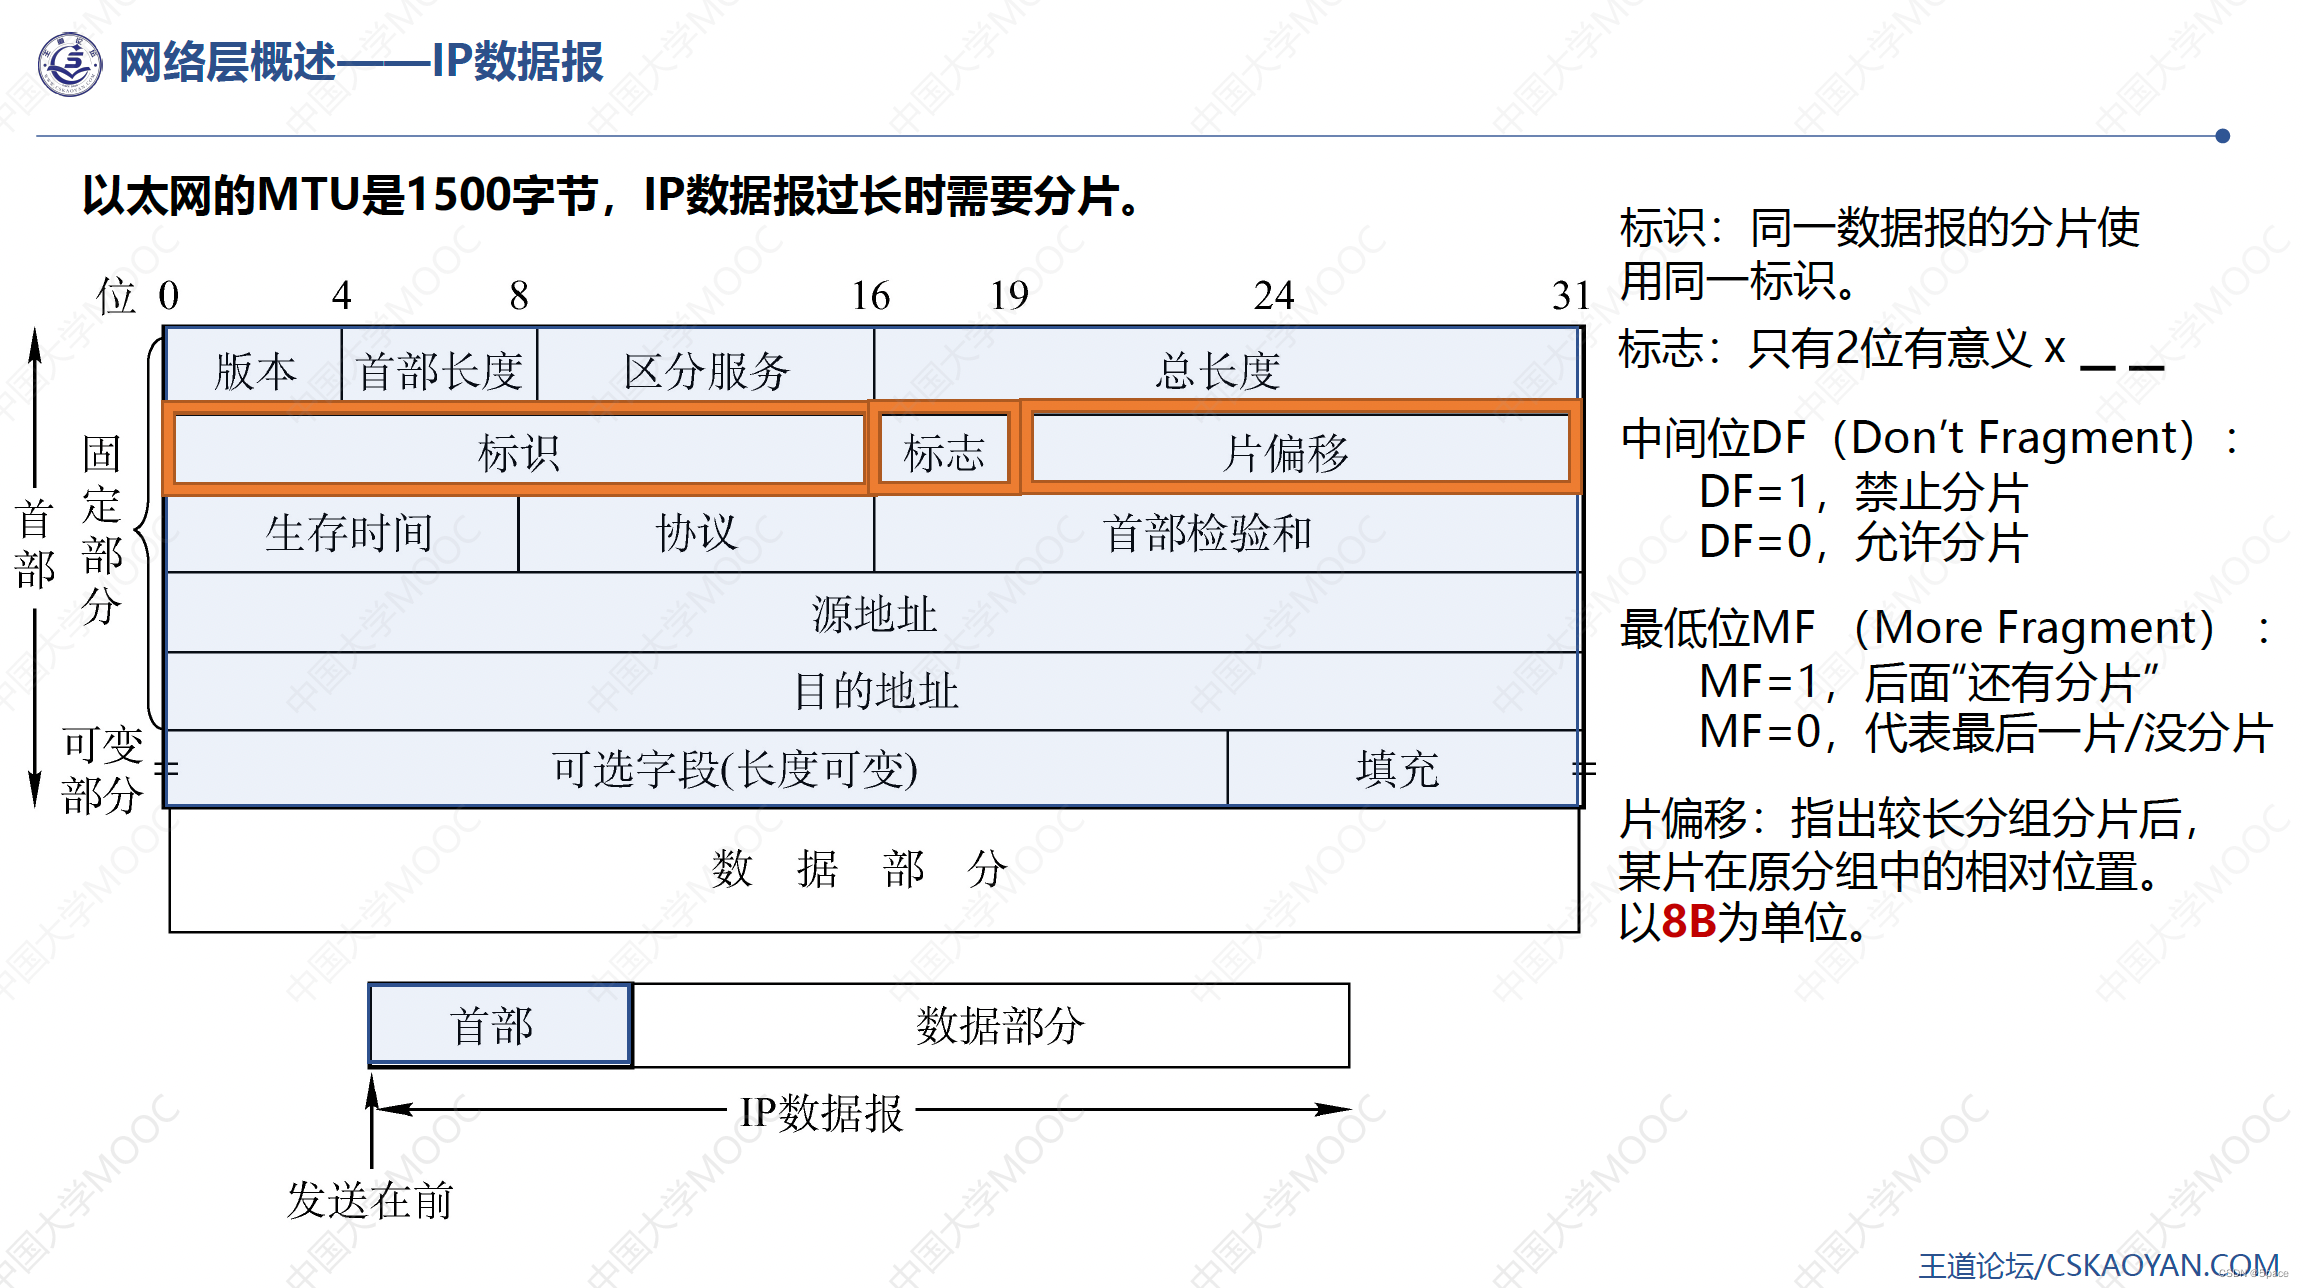
Task: Click the '首部检验和' field cell
Action: (x=1226, y=533)
